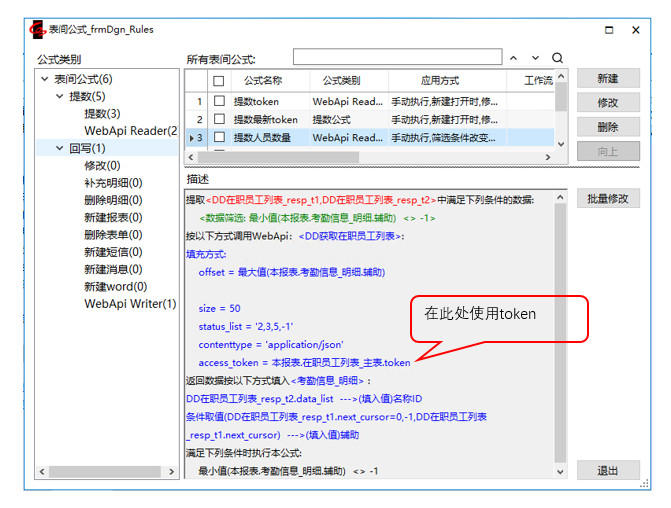
Task: Sort by the 公式名称 column header
Action: [263, 81]
